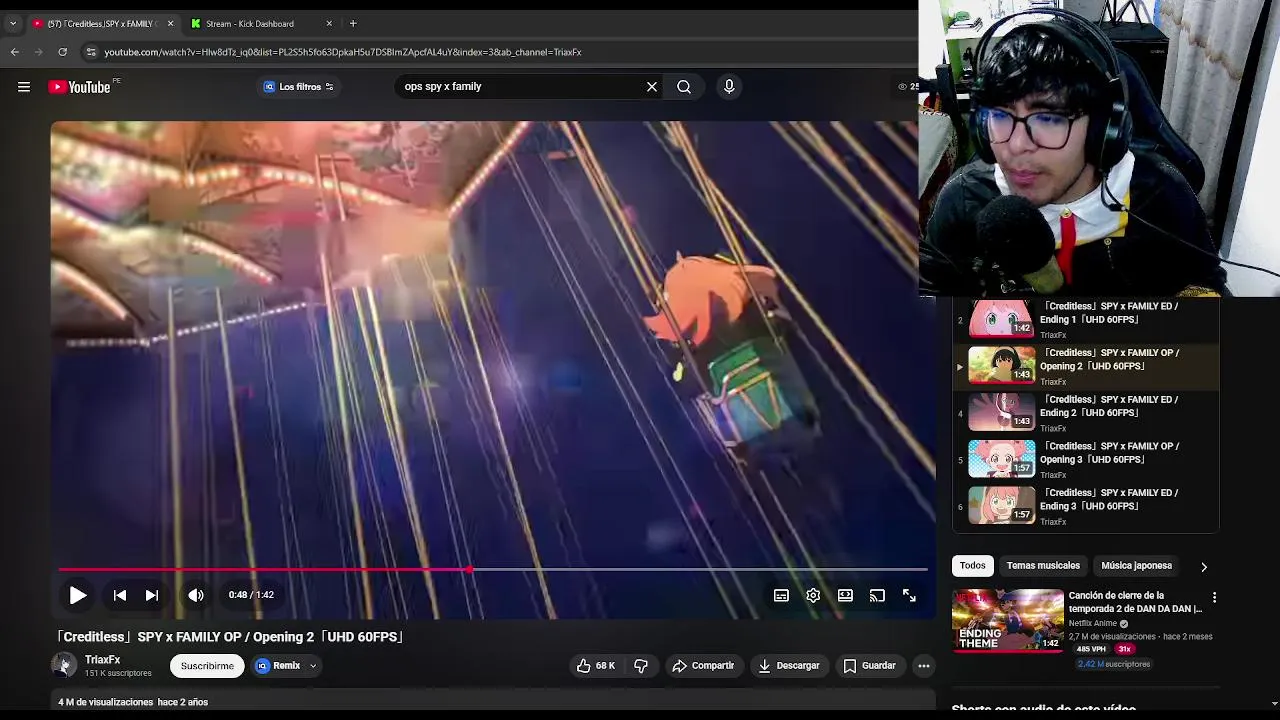
Task: Switch to theater mode
Action: 845,595
